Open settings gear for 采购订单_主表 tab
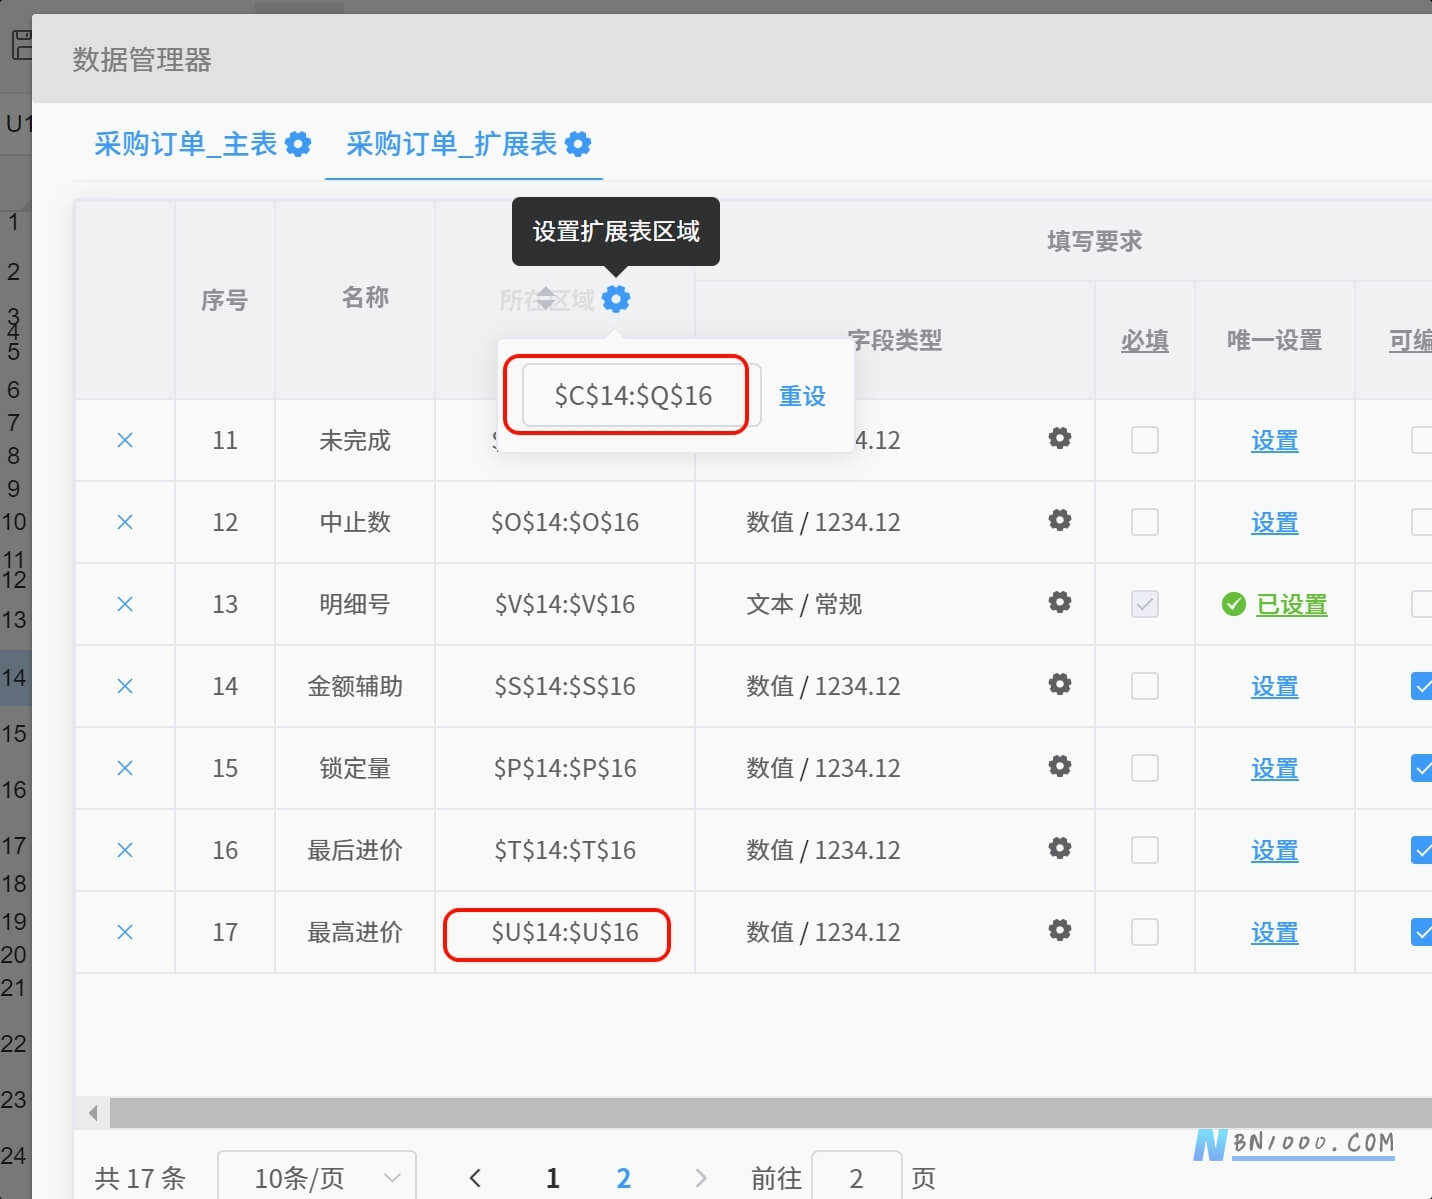 pyautogui.click(x=298, y=144)
